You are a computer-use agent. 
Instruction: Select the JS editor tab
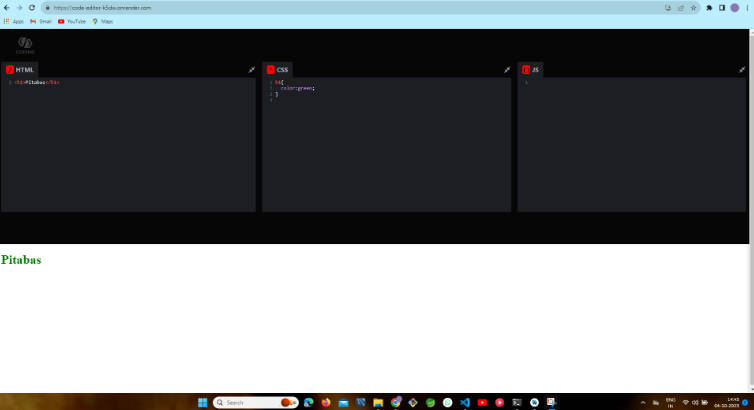[x=531, y=70]
